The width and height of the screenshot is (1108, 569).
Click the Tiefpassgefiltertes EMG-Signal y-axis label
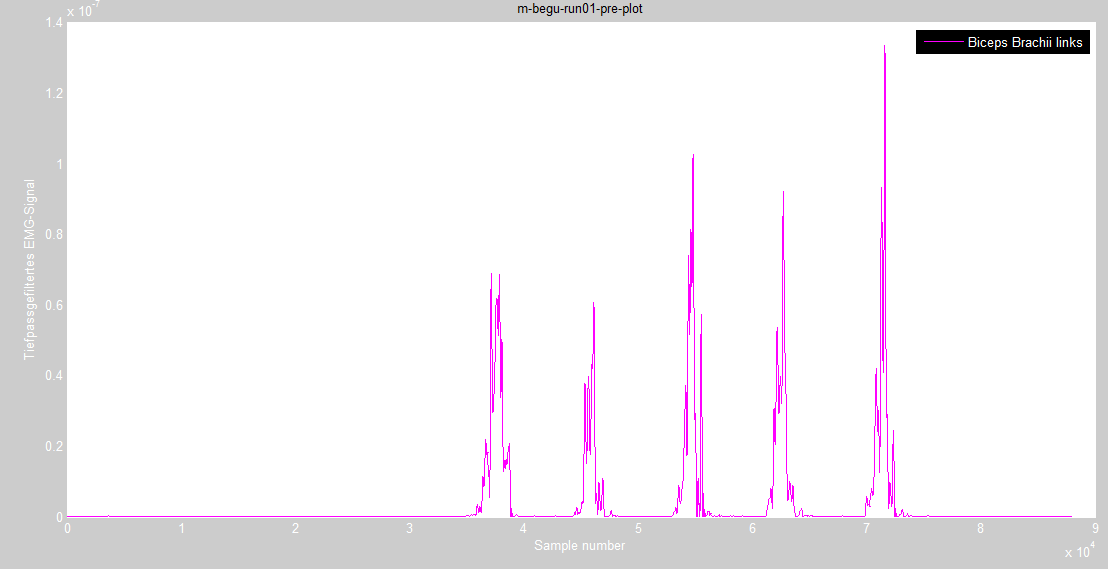30,270
